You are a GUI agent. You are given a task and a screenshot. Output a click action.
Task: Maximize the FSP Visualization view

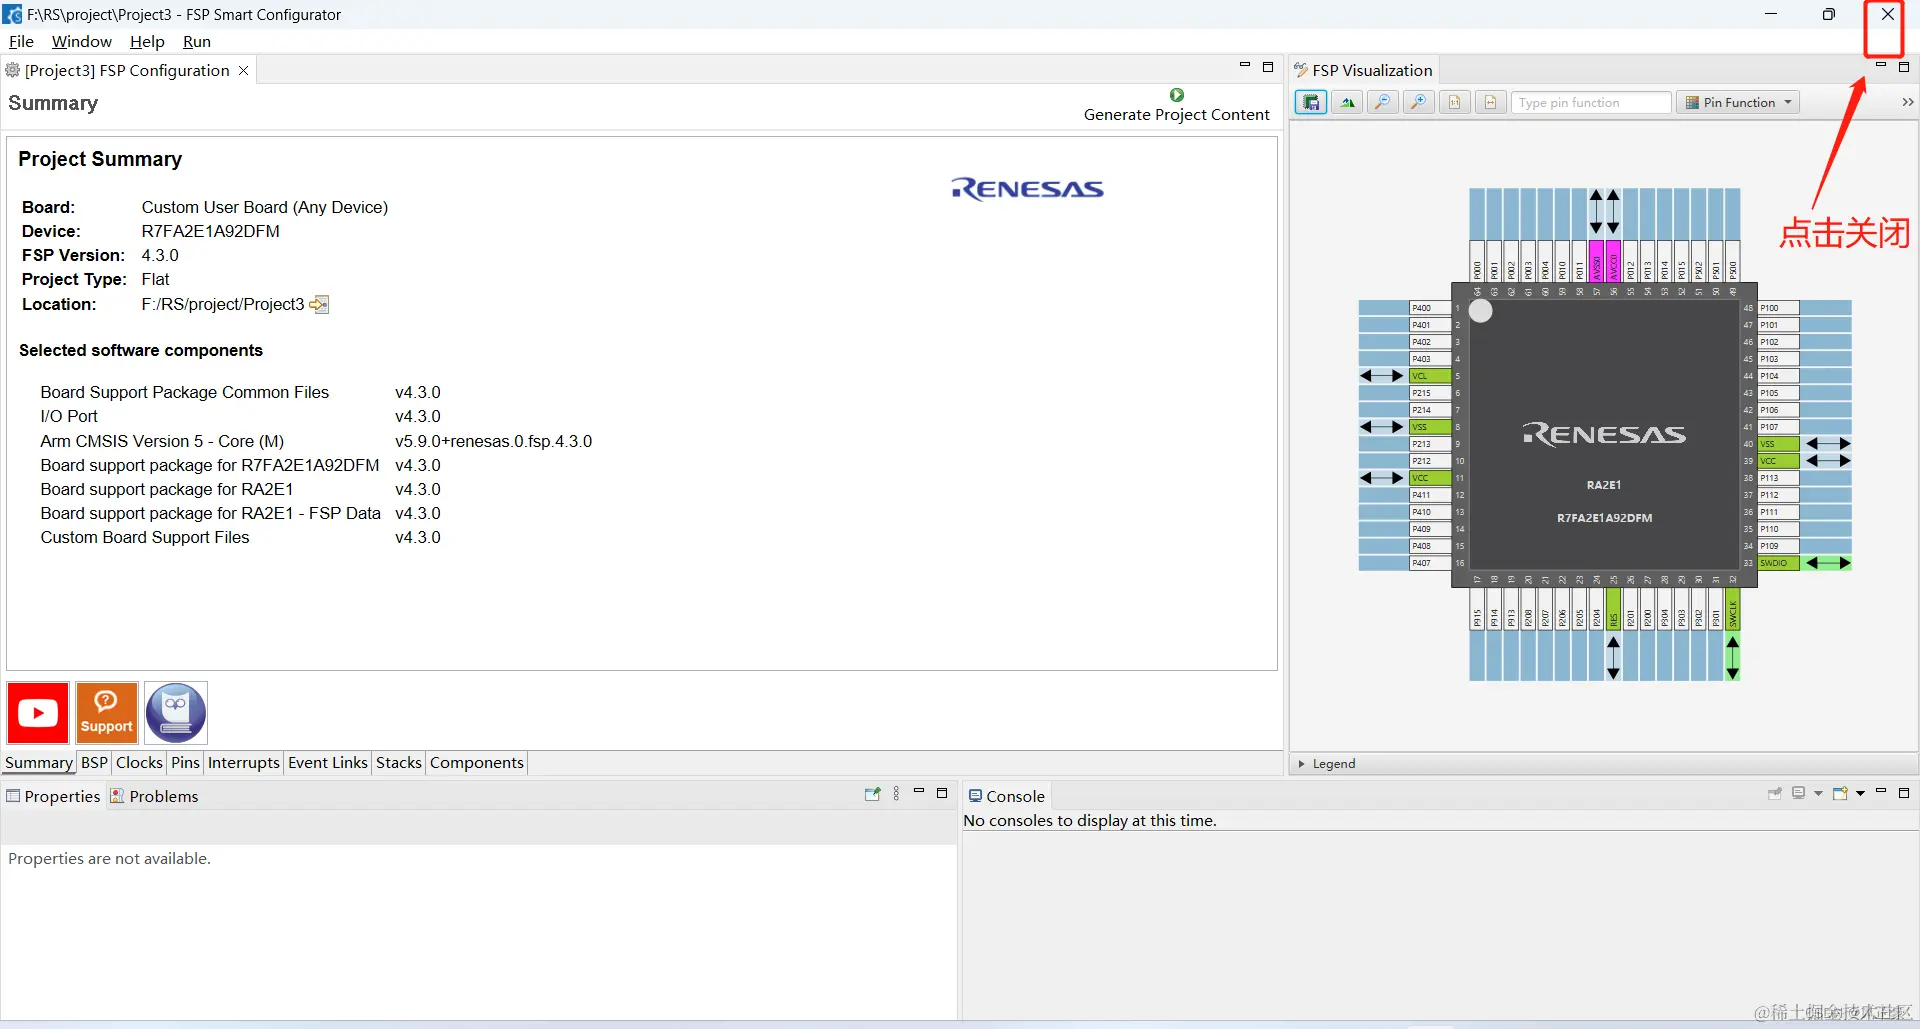pyautogui.click(x=1904, y=67)
